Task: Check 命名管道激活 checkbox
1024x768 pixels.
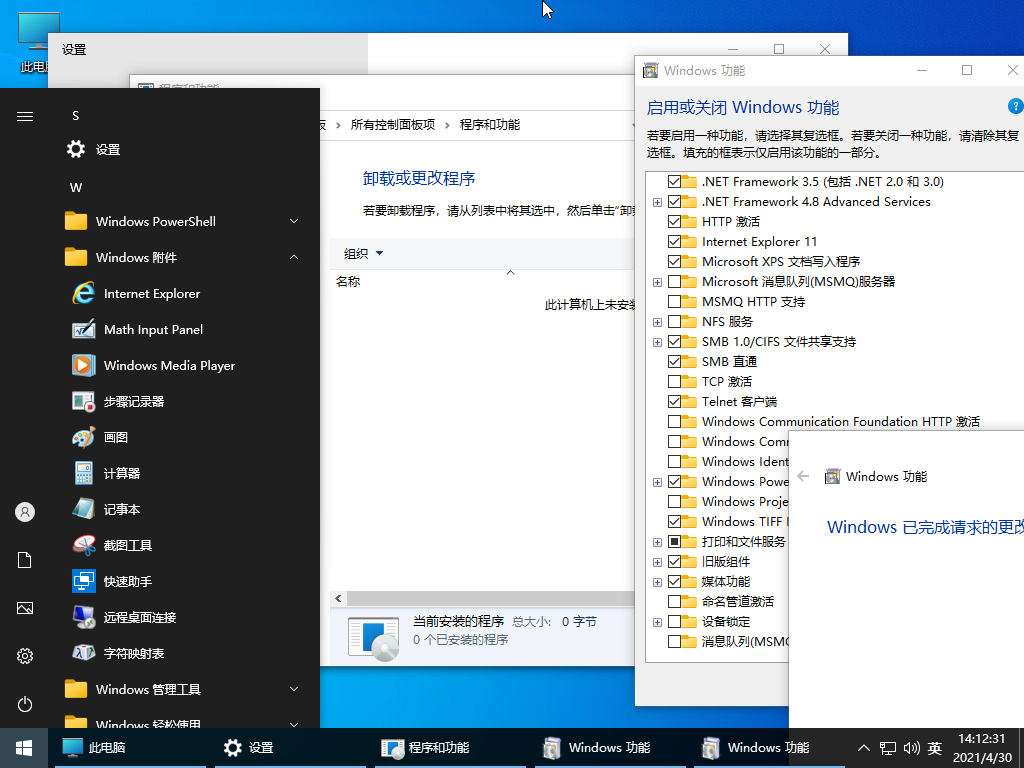Action: [x=674, y=601]
